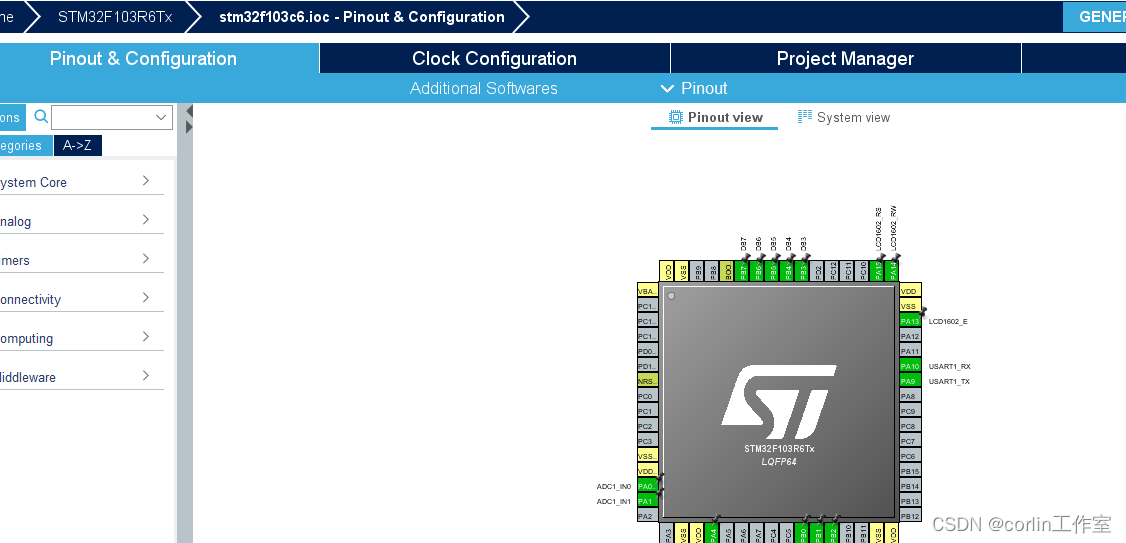Select pin PC8 on the chip
The width and height of the screenshot is (1126, 543).
click(910, 427)
